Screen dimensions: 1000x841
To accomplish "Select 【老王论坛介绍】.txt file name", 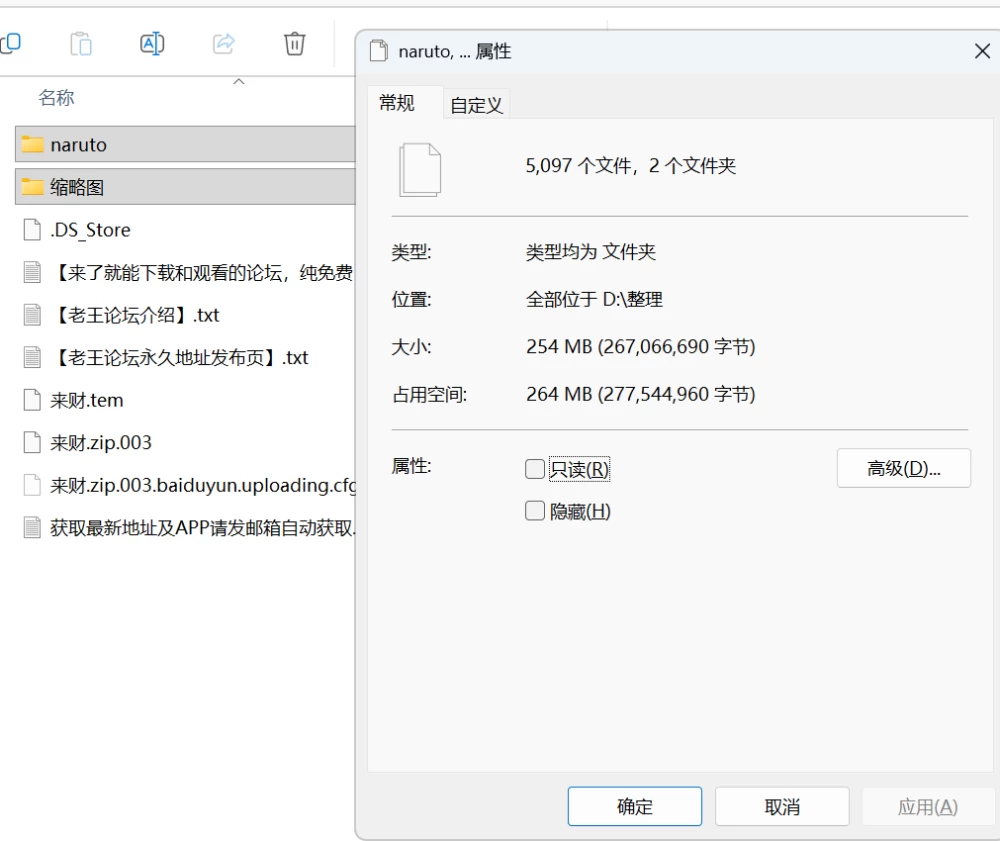I will point(135,315).
